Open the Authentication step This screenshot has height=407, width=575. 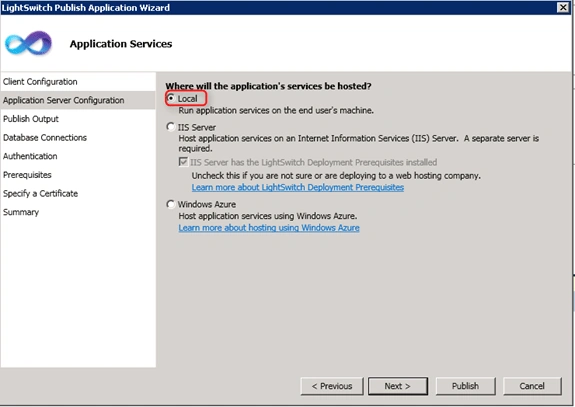pyautogui.click(x=30, y=156)
